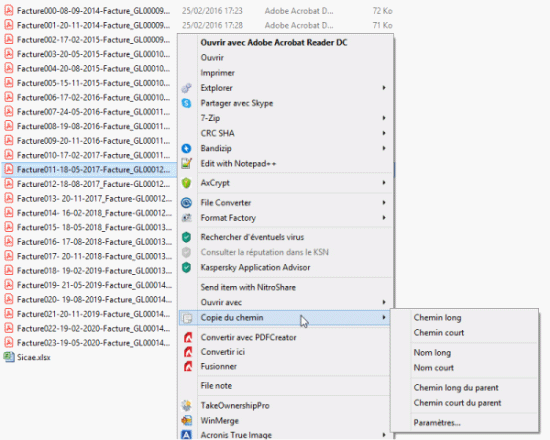
Task: Choose File note entry
Action: [x=216, y=386]
